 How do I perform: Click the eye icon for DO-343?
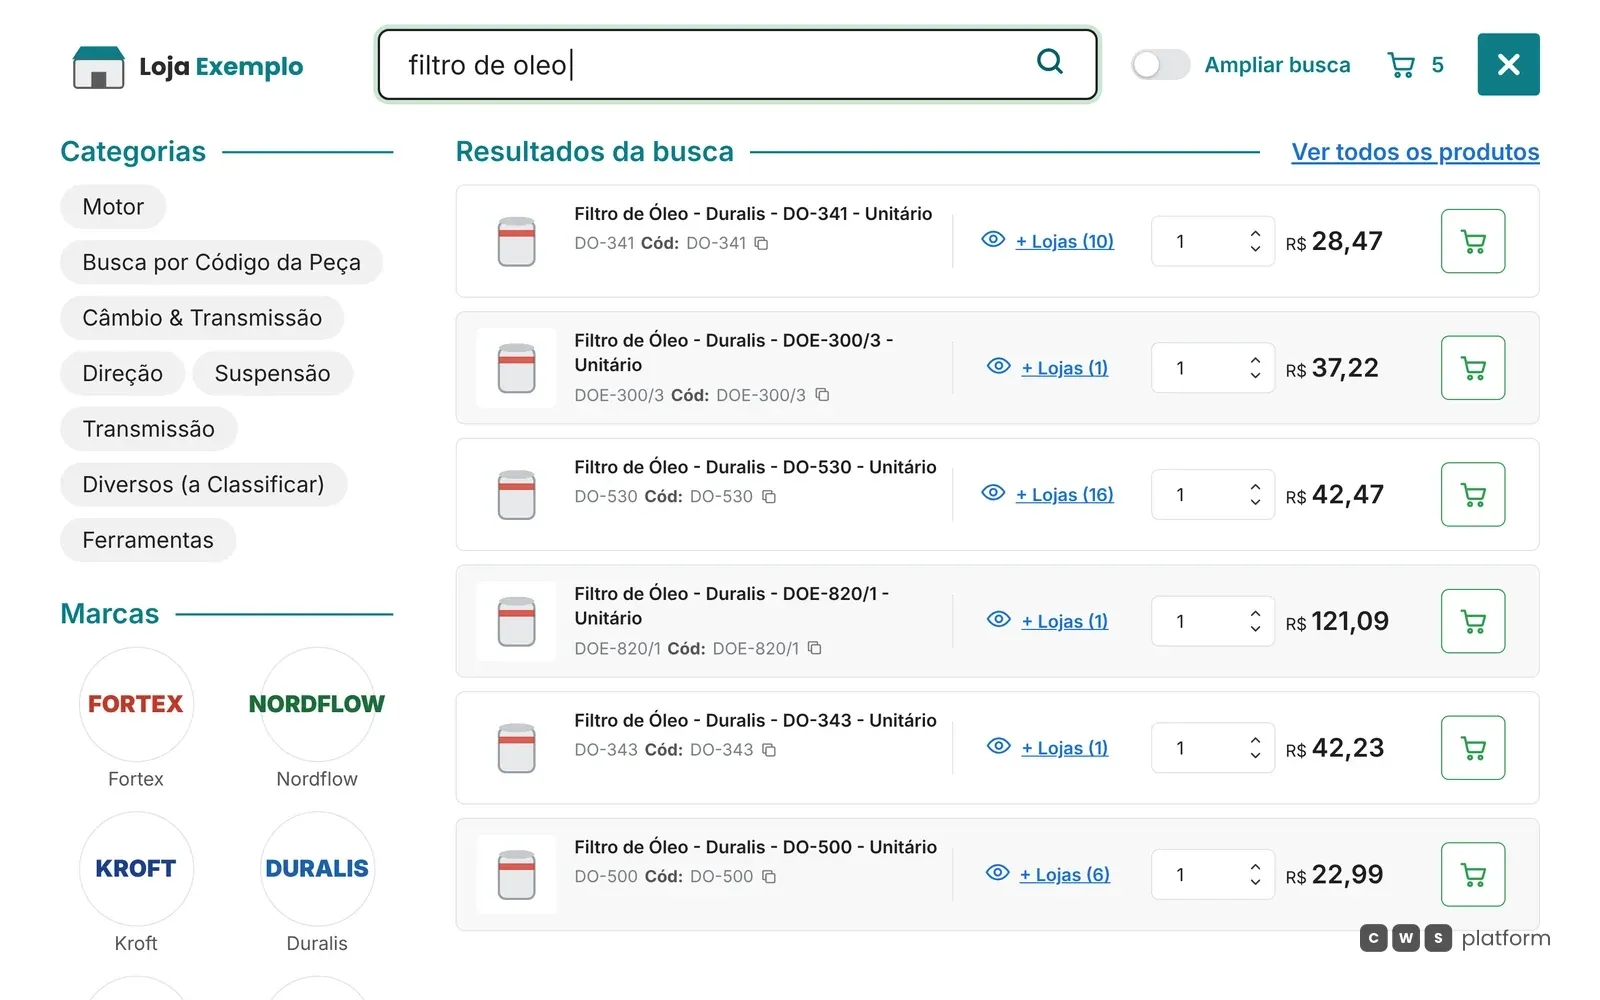[x=998, y=747]
